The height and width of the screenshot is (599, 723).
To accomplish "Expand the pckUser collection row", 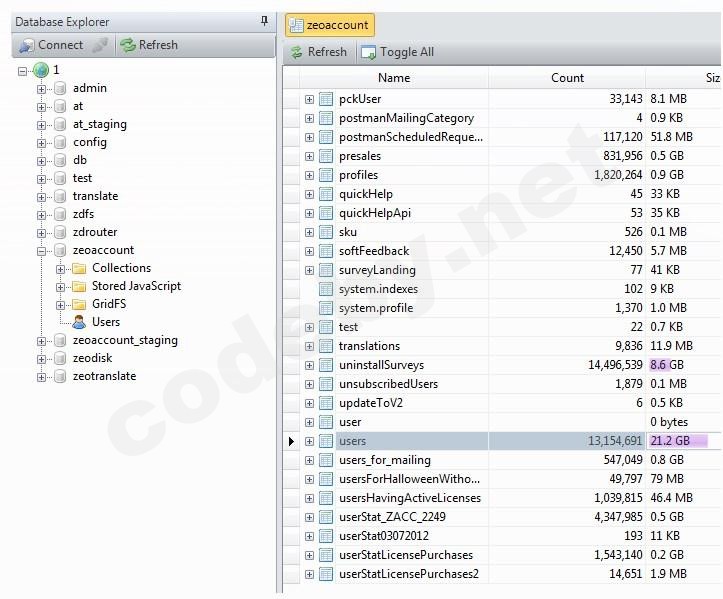I will (309, 100).
